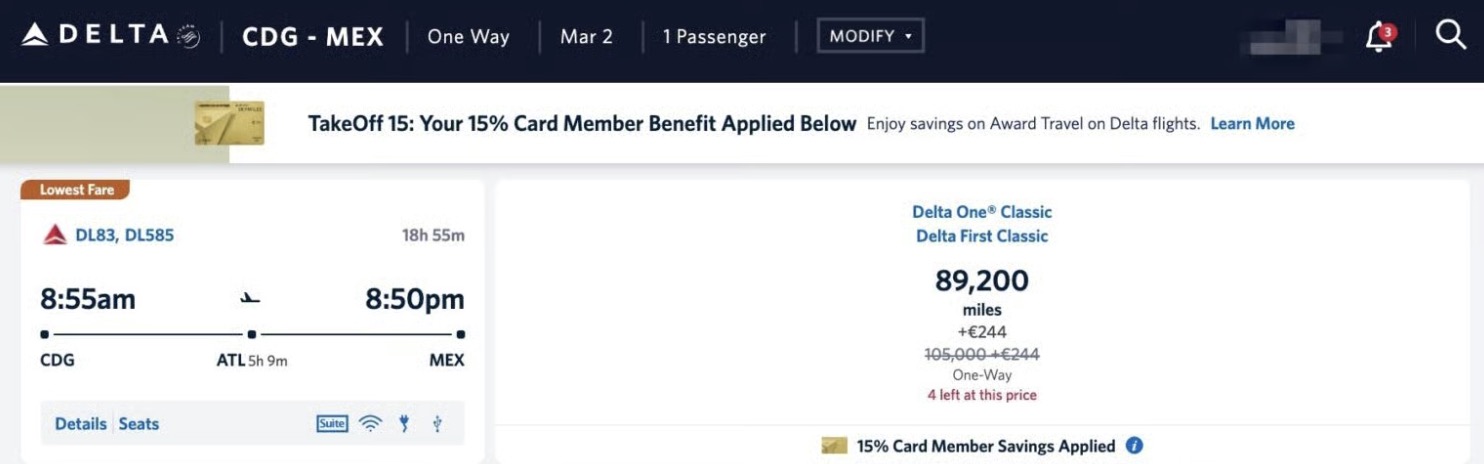The height and width of the screenshot is (464, 1484).
Task: Open the notifications bell icon
Action: coord(1379,37)
